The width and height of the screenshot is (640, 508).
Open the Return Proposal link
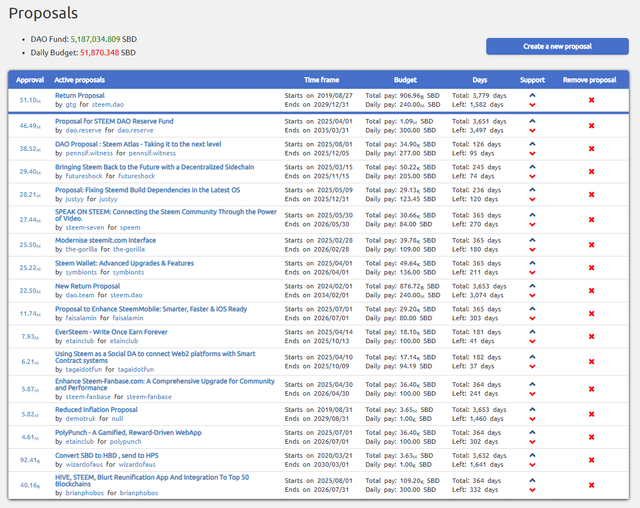coord(80,95)
